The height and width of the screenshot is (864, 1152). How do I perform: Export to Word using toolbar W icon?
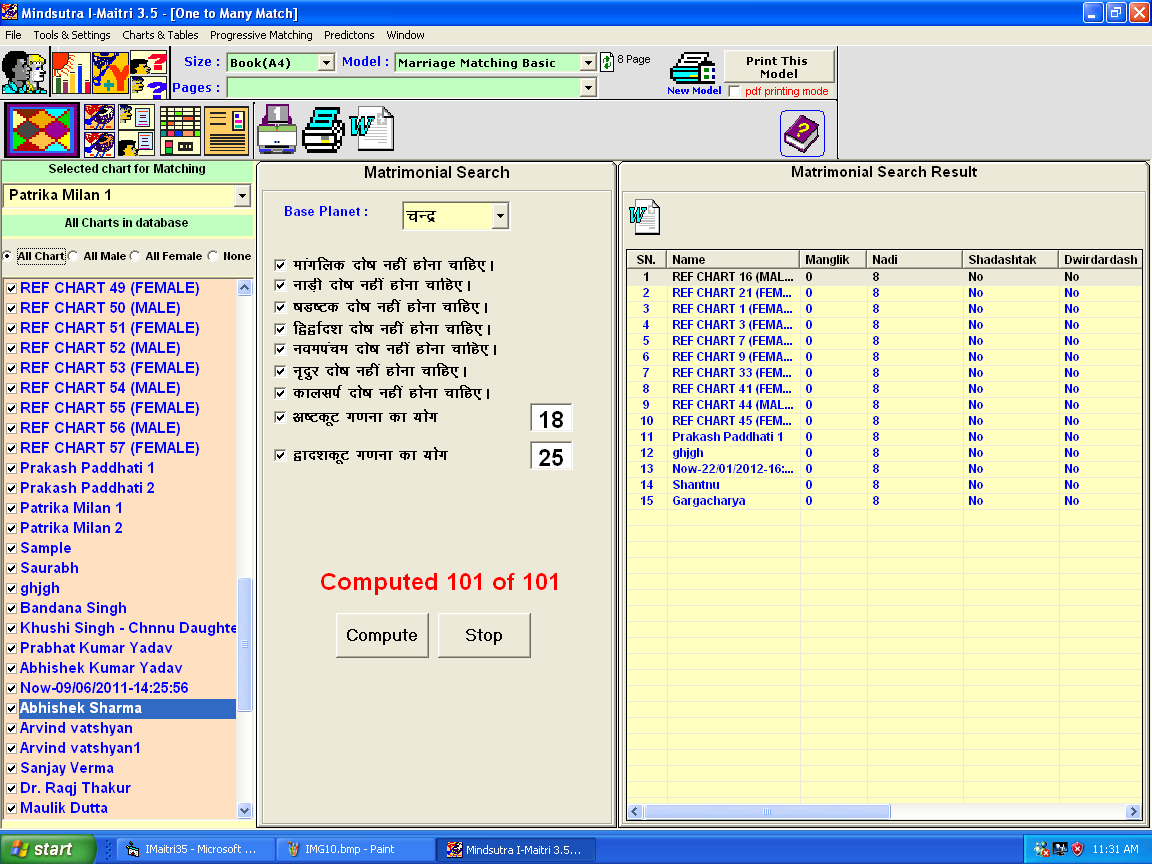tap(372, 129)
